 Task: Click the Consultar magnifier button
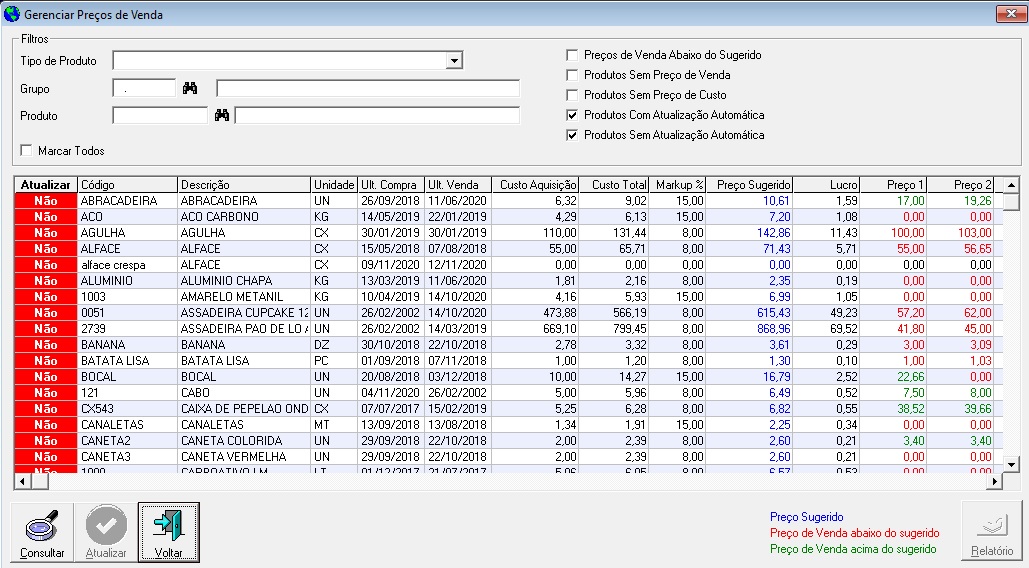(43, 533)
